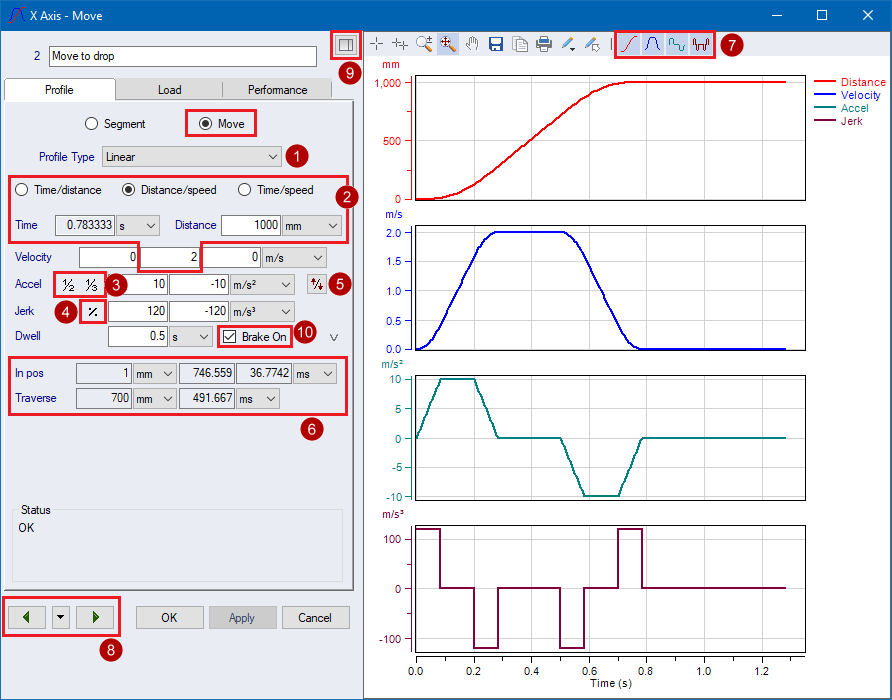
Task: Toggle the Distance curve plot button
Action: pos(628,44)
